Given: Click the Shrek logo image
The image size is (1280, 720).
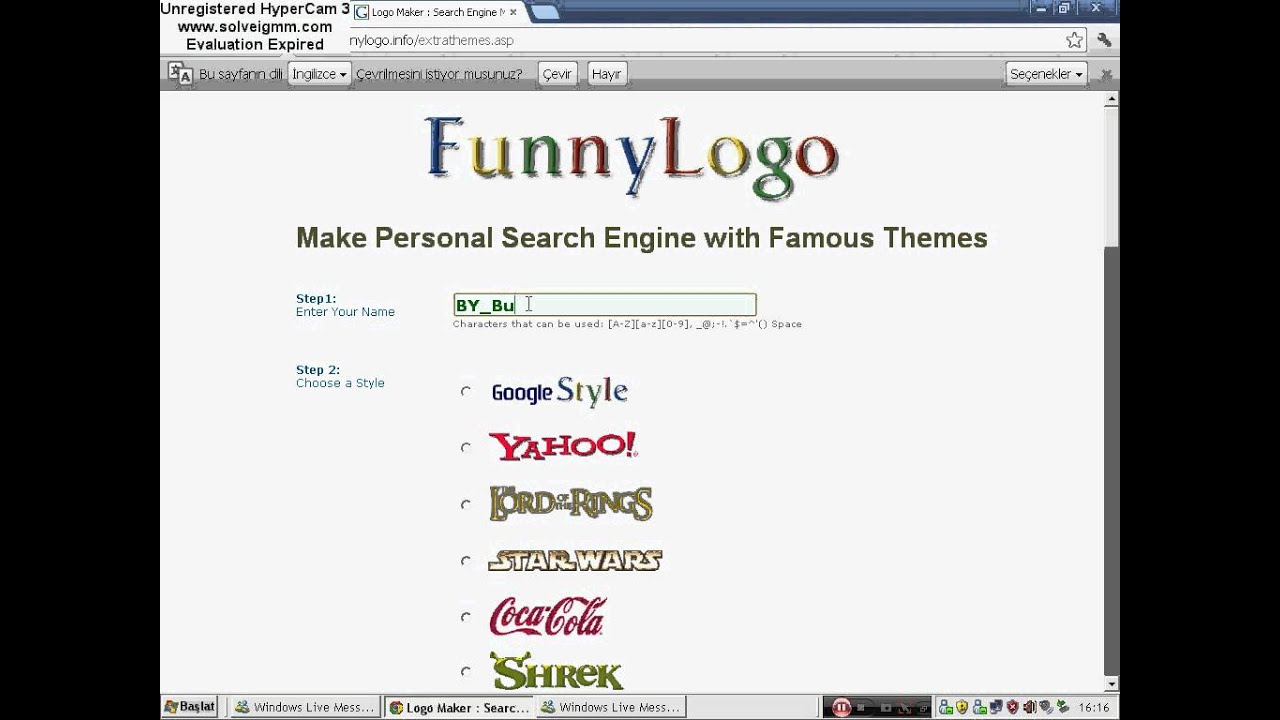Looking at the screenshot, I should pos(556,671).
